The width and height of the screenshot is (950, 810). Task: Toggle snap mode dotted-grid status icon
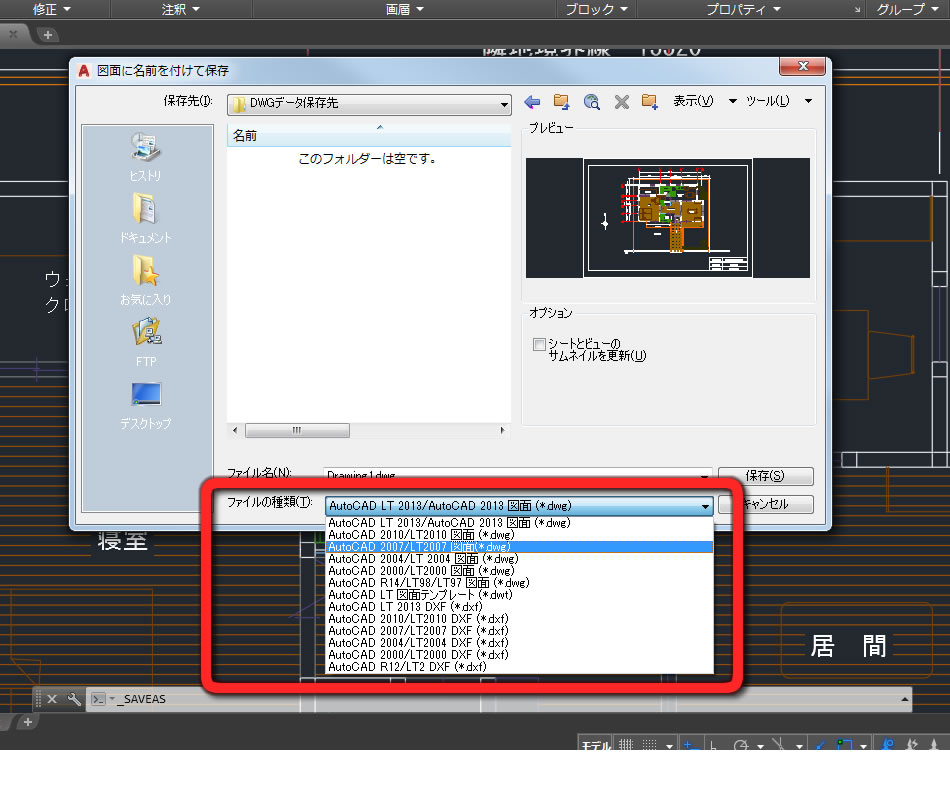click(x=649, y=745)
